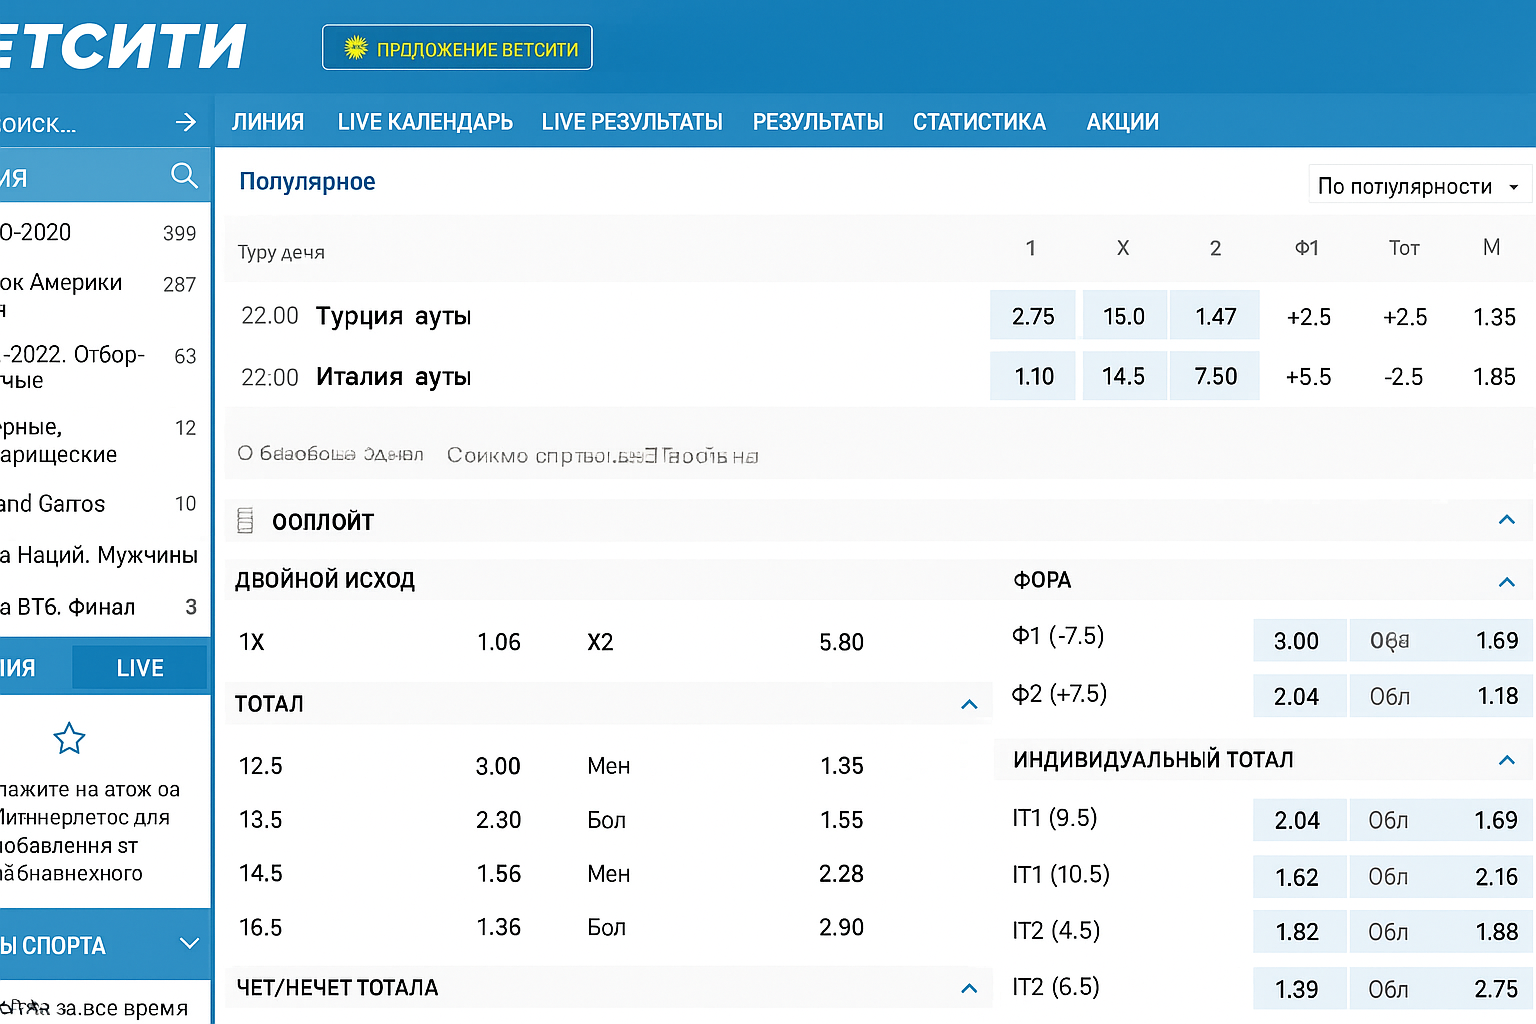Click the star favorites icon
Screen dimensions: 1536x1024
69,739
